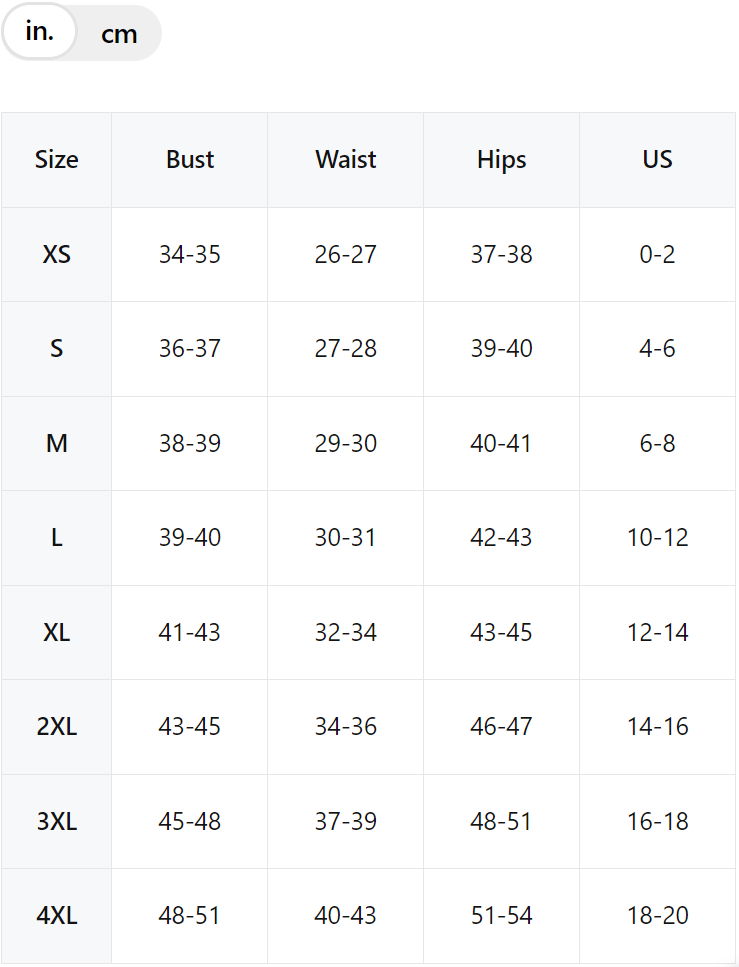Click the 34-35 bust cell
The height and width of the screenshot is (967, 739).
190,255
